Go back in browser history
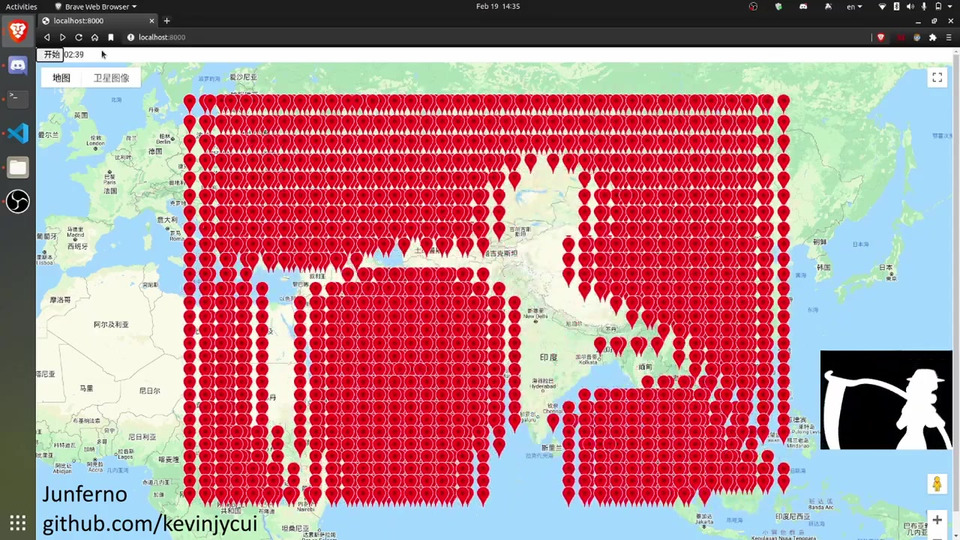This screenshot has width=960, height=540. (47, 37)
